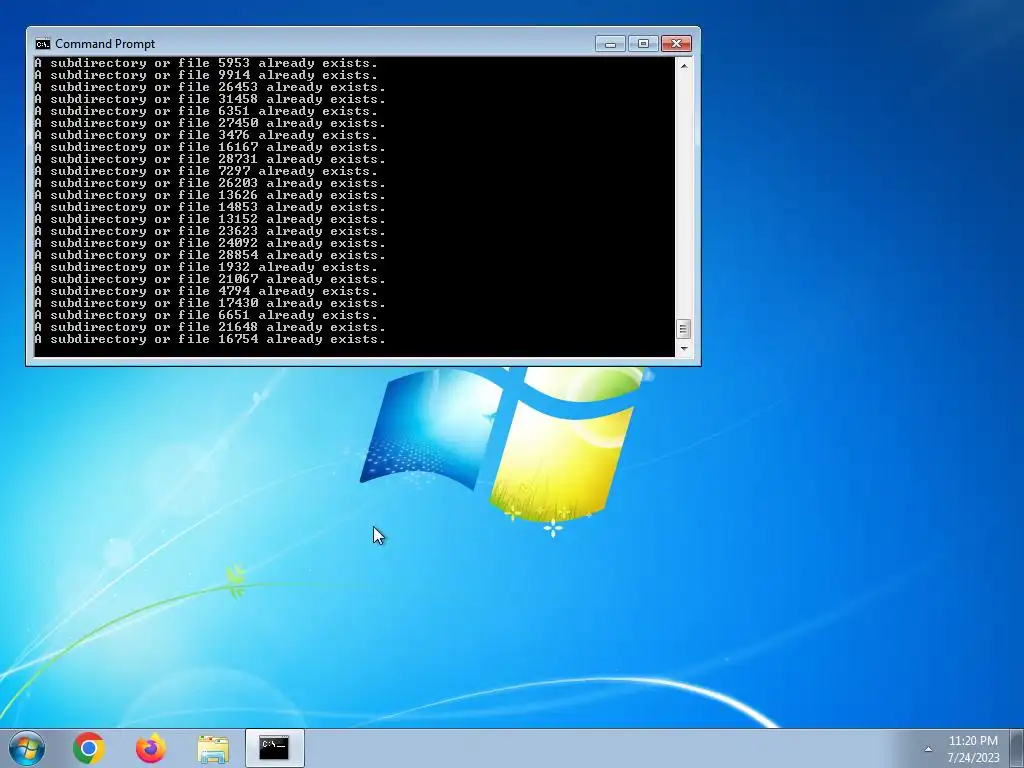The height and width of the screenshot is (768, 1024).
Task: Click the line mentioning file 13152
Action: pyautogui.click(x=210, y=219)
